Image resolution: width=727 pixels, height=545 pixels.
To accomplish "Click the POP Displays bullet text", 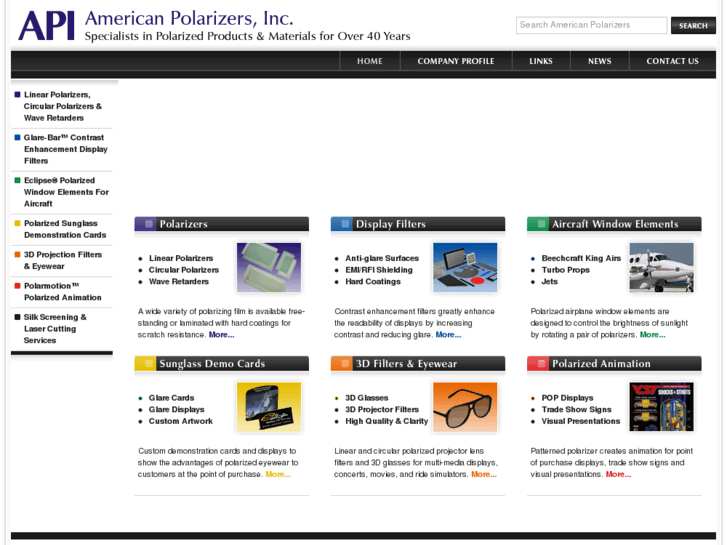I will [x=567, y=398].
